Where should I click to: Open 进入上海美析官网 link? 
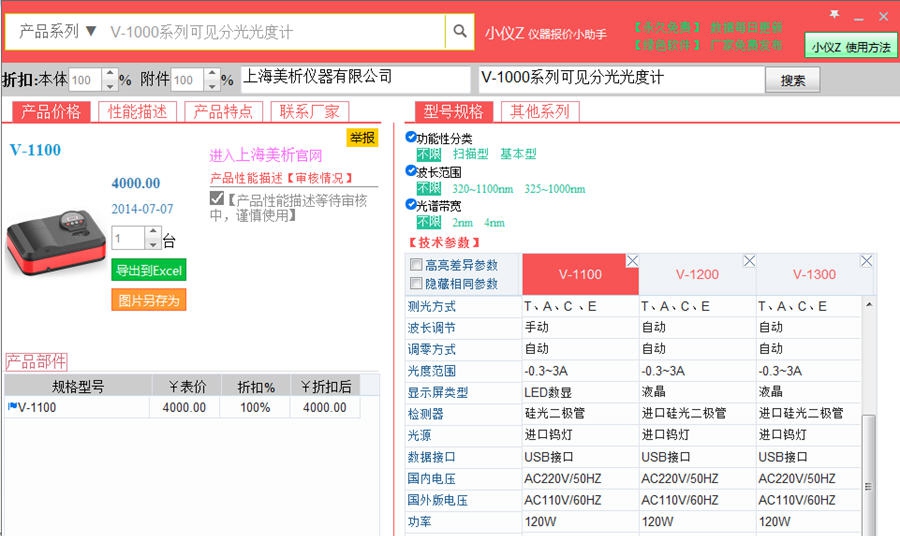pyautogui.click(x=265, y=155)
